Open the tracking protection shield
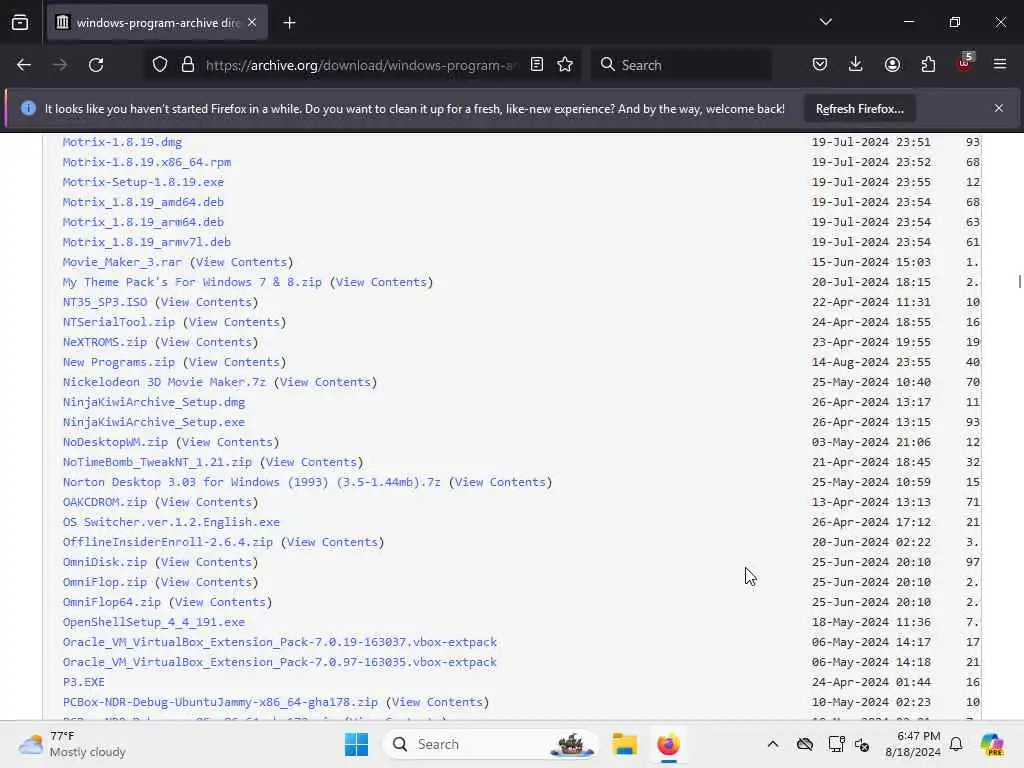1024x768 pixels. tap(160, 65)
